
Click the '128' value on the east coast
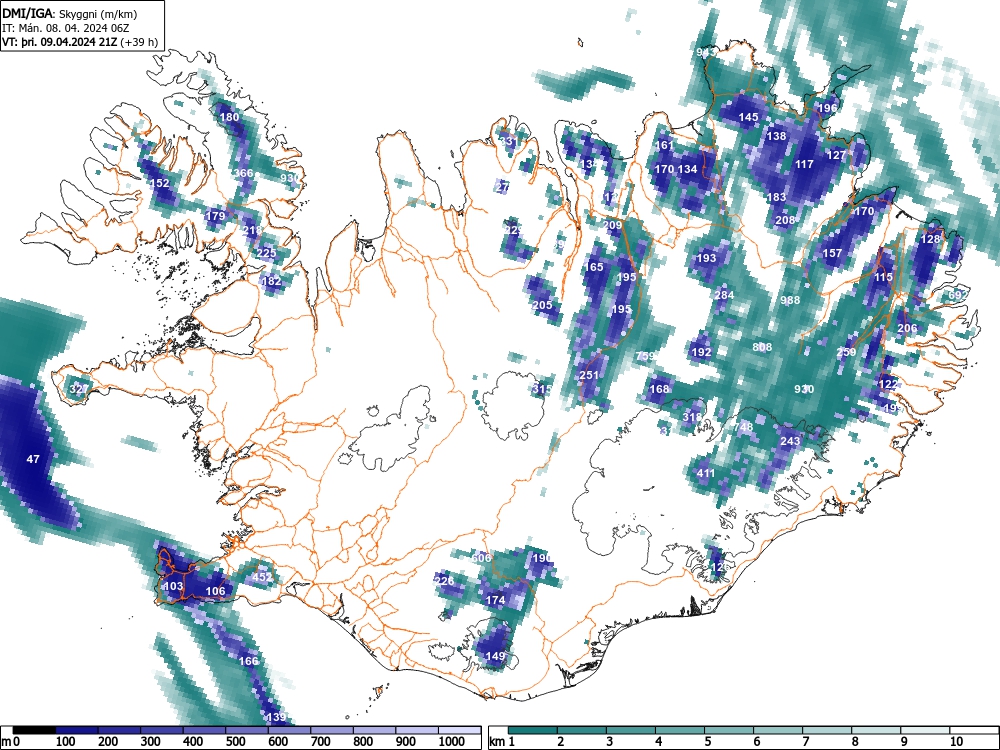click(930, 239)
